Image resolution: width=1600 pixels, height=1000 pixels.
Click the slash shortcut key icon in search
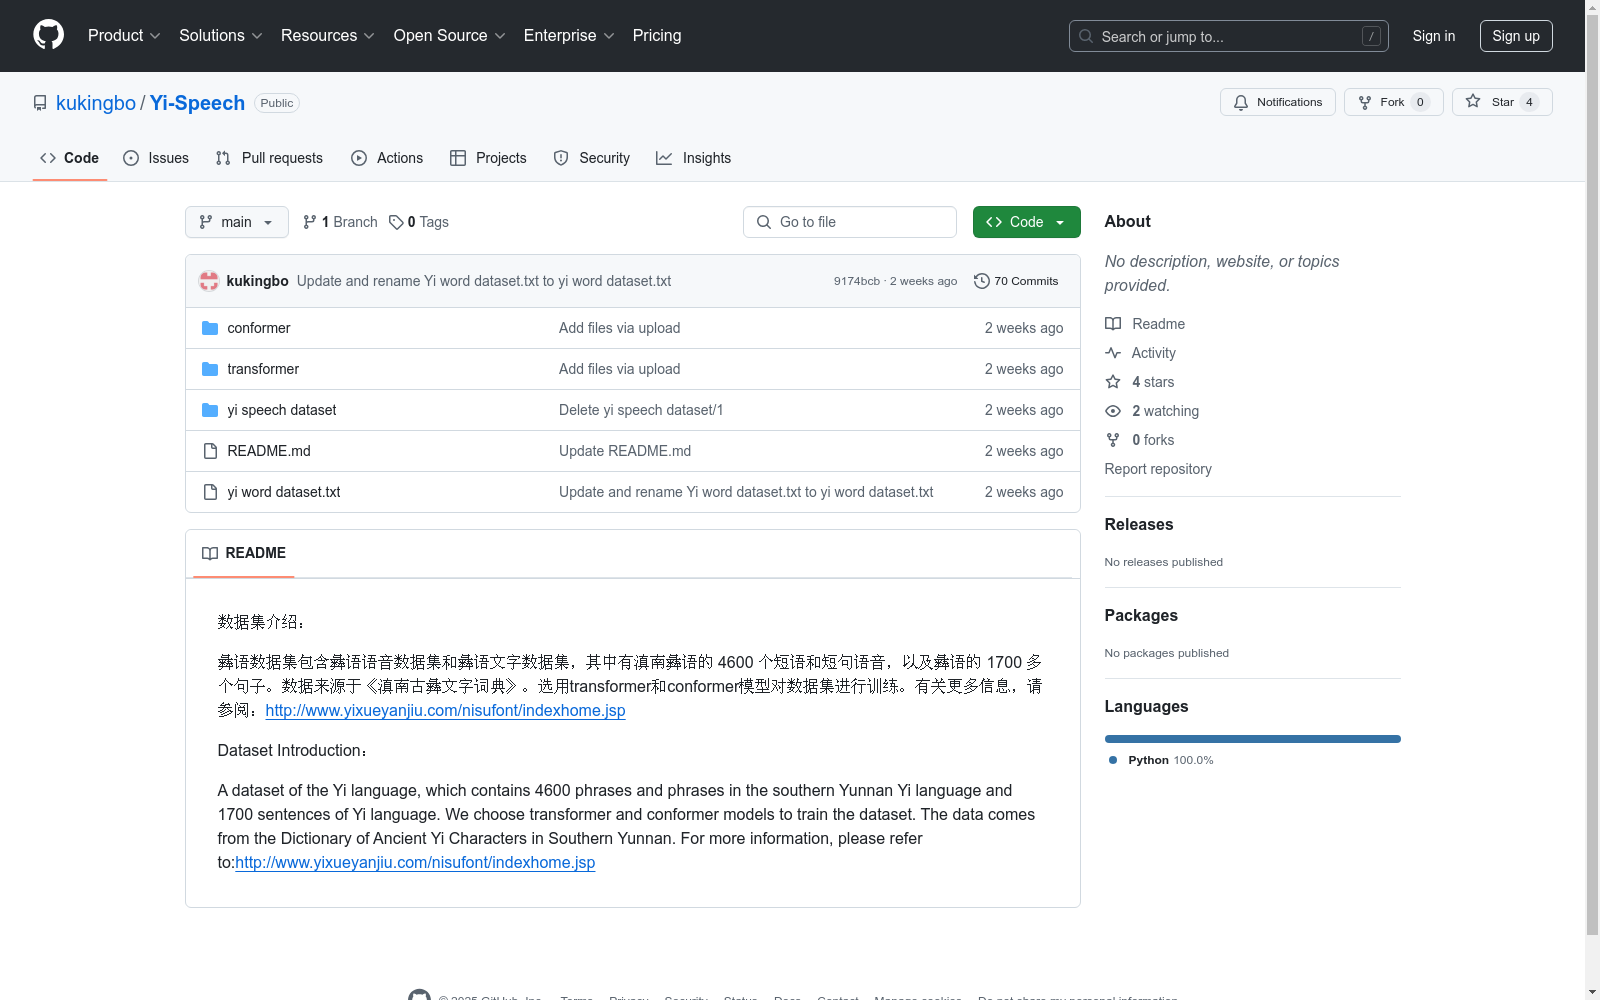click(1371, 36)
